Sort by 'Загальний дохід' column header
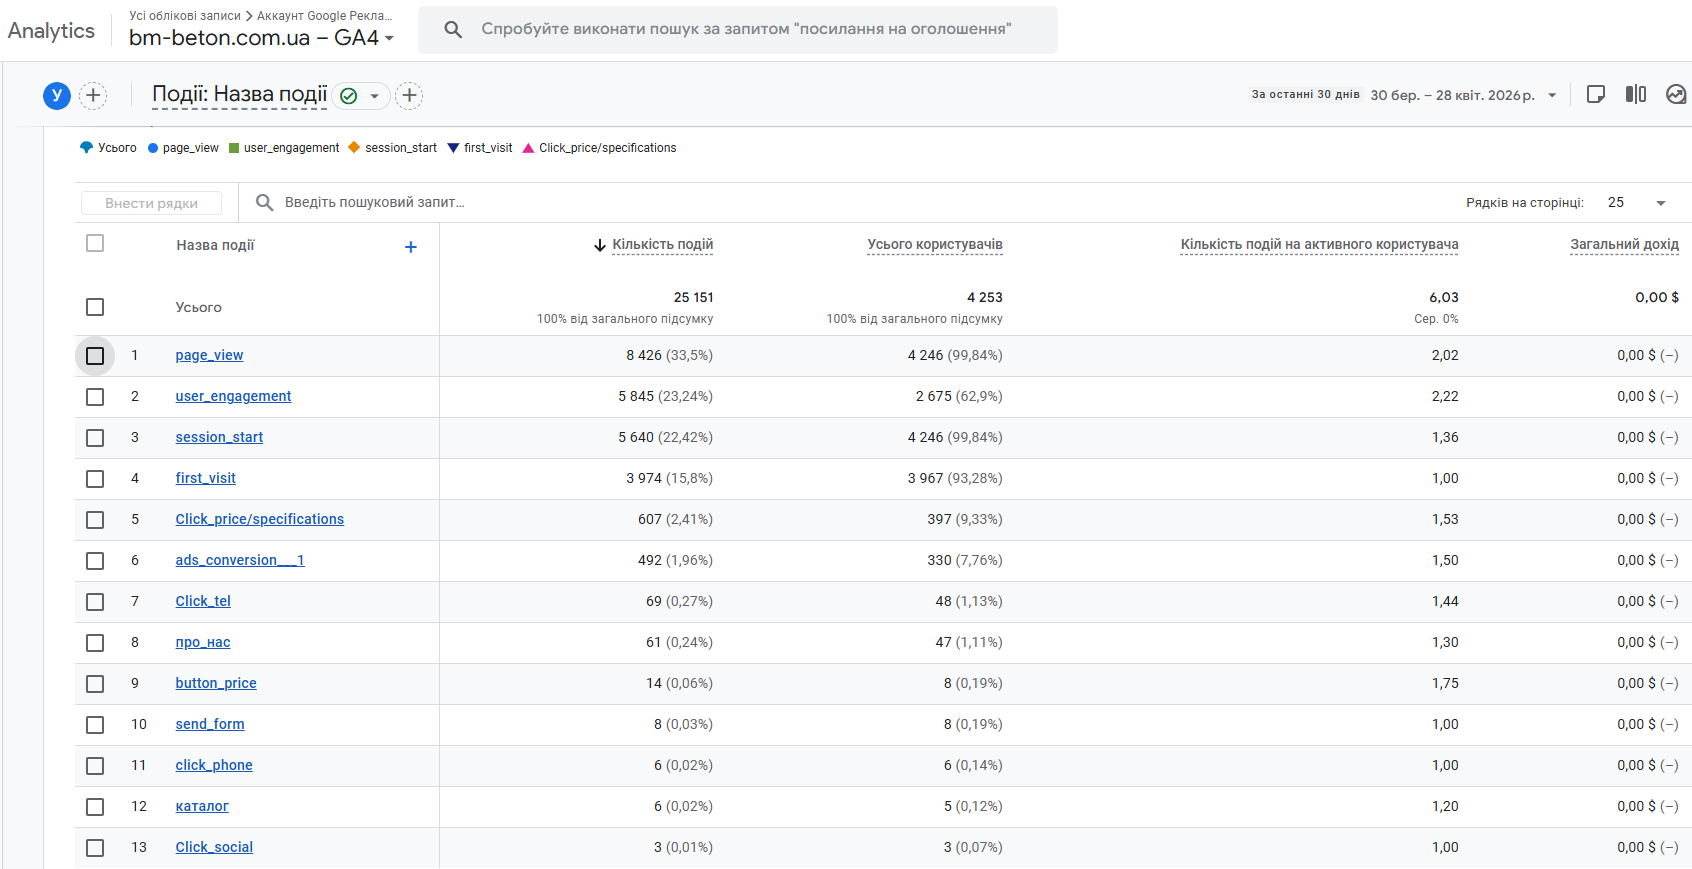The width and height of the screenshot is (1692, 869). click(x=1624, y=244)
